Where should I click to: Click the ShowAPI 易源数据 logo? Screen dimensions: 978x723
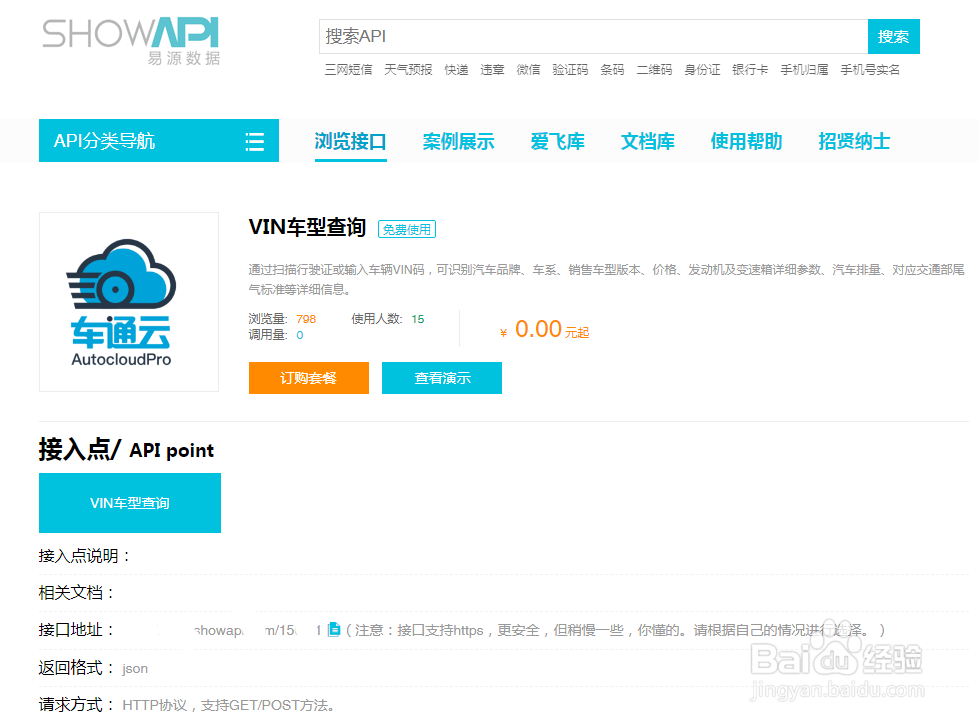(130, 40)
